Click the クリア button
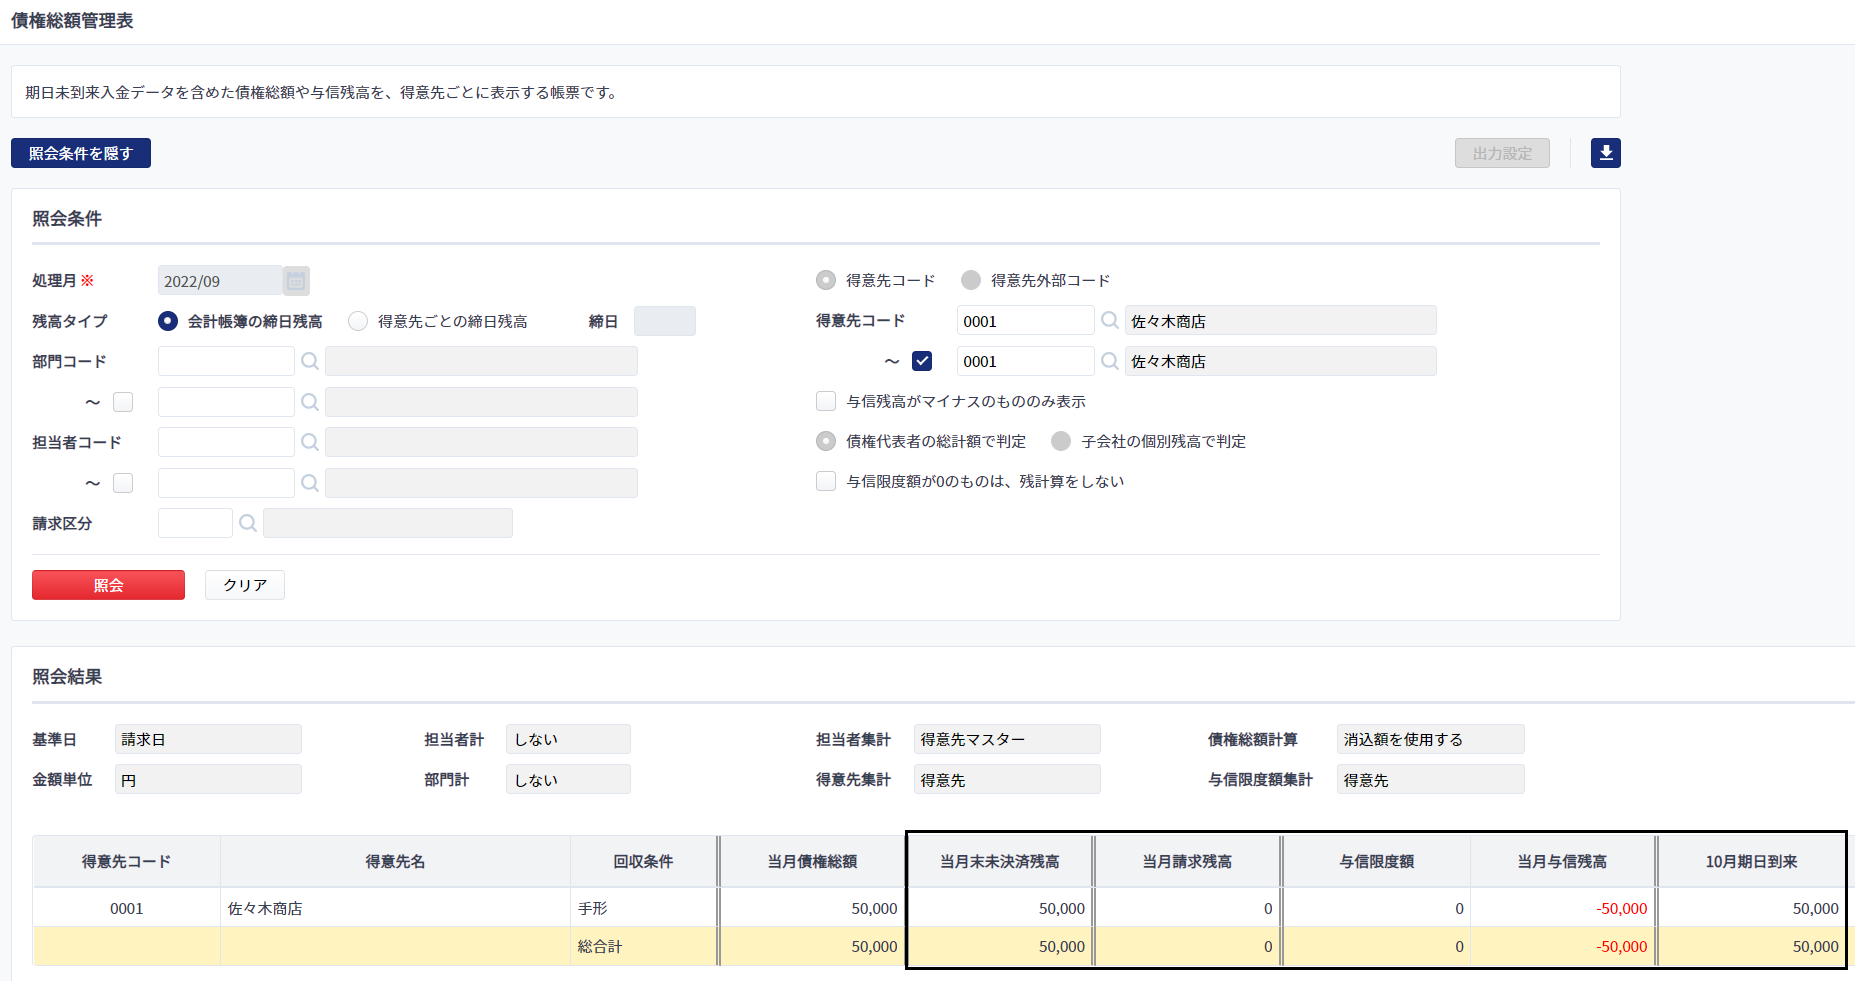Screen dimensions: 1855x981 pyautogui.click(x=245, y=585)
